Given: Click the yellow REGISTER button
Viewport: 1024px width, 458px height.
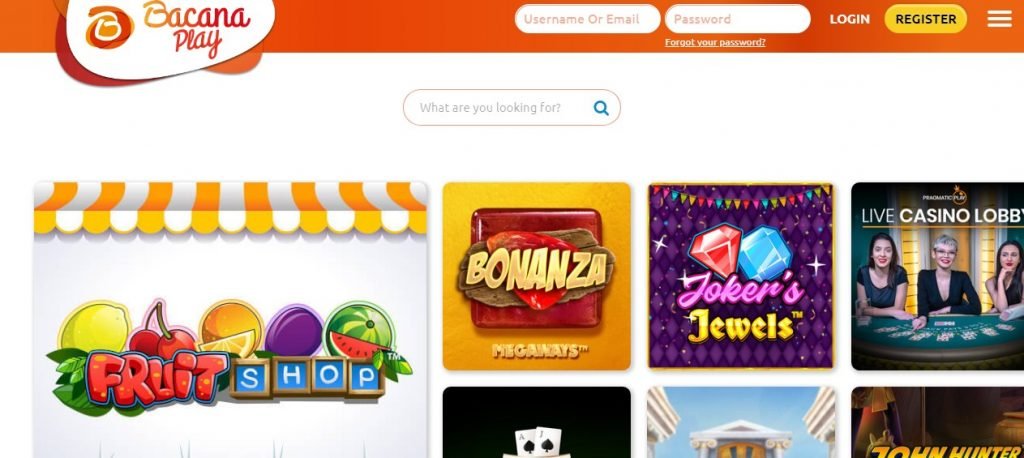Looking at the screenshot, I should coord(925,19).
